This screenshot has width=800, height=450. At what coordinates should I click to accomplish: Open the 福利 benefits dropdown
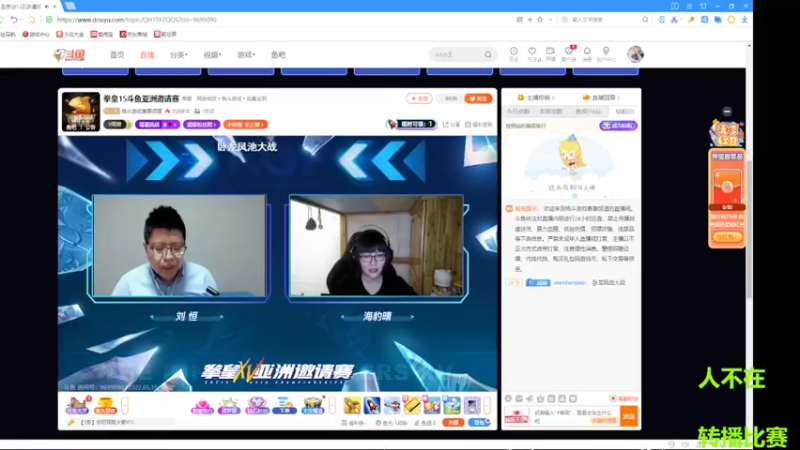353,422
